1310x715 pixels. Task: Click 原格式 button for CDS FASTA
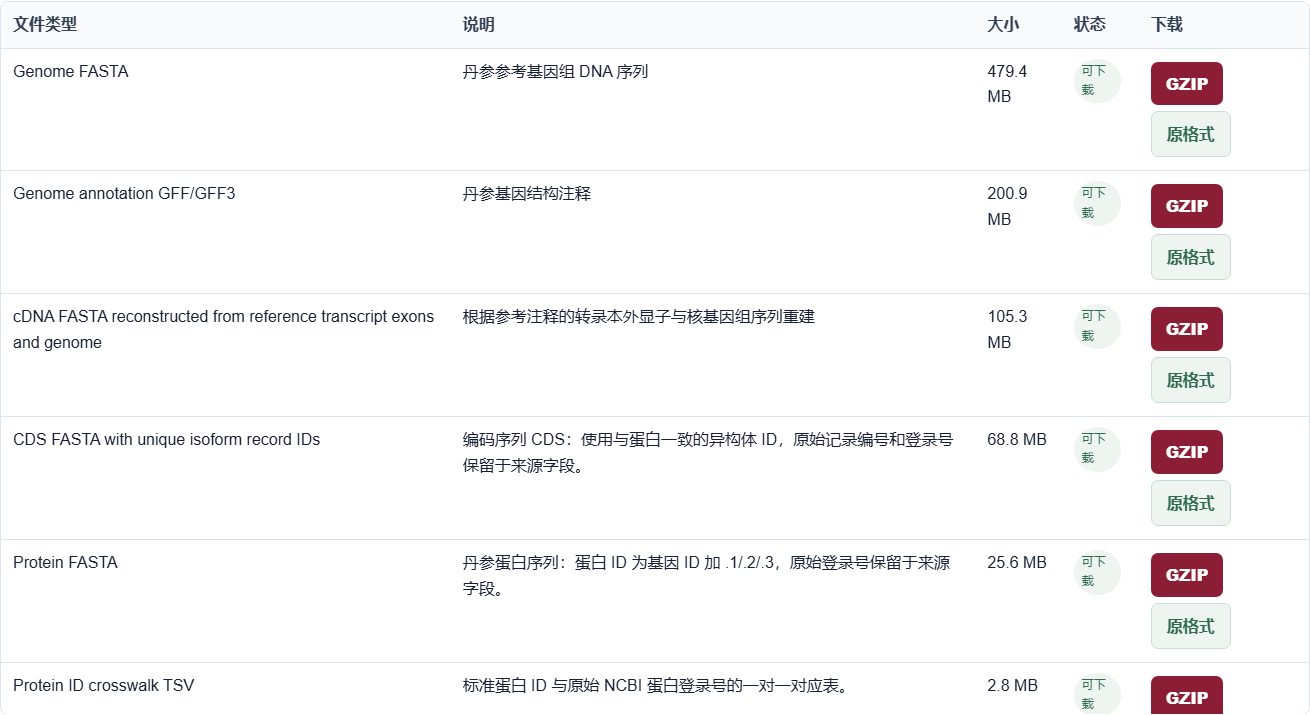click(x=1191, y=503)
